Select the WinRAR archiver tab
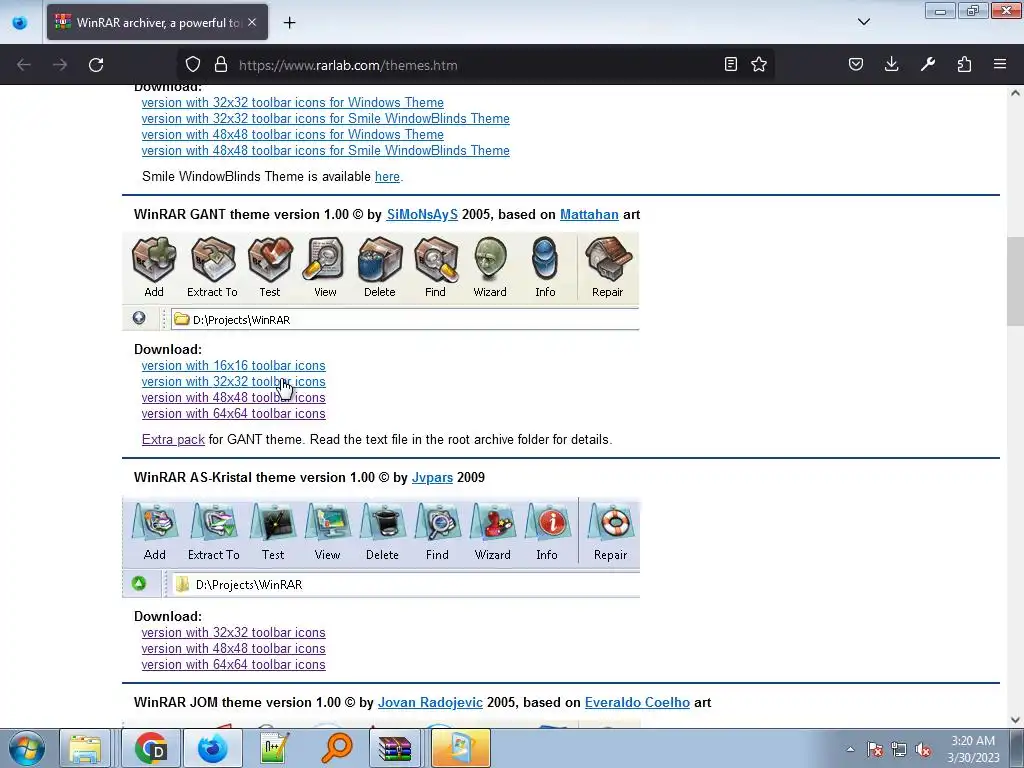This screenshot has height=768, width=1024. click(157, 22)
